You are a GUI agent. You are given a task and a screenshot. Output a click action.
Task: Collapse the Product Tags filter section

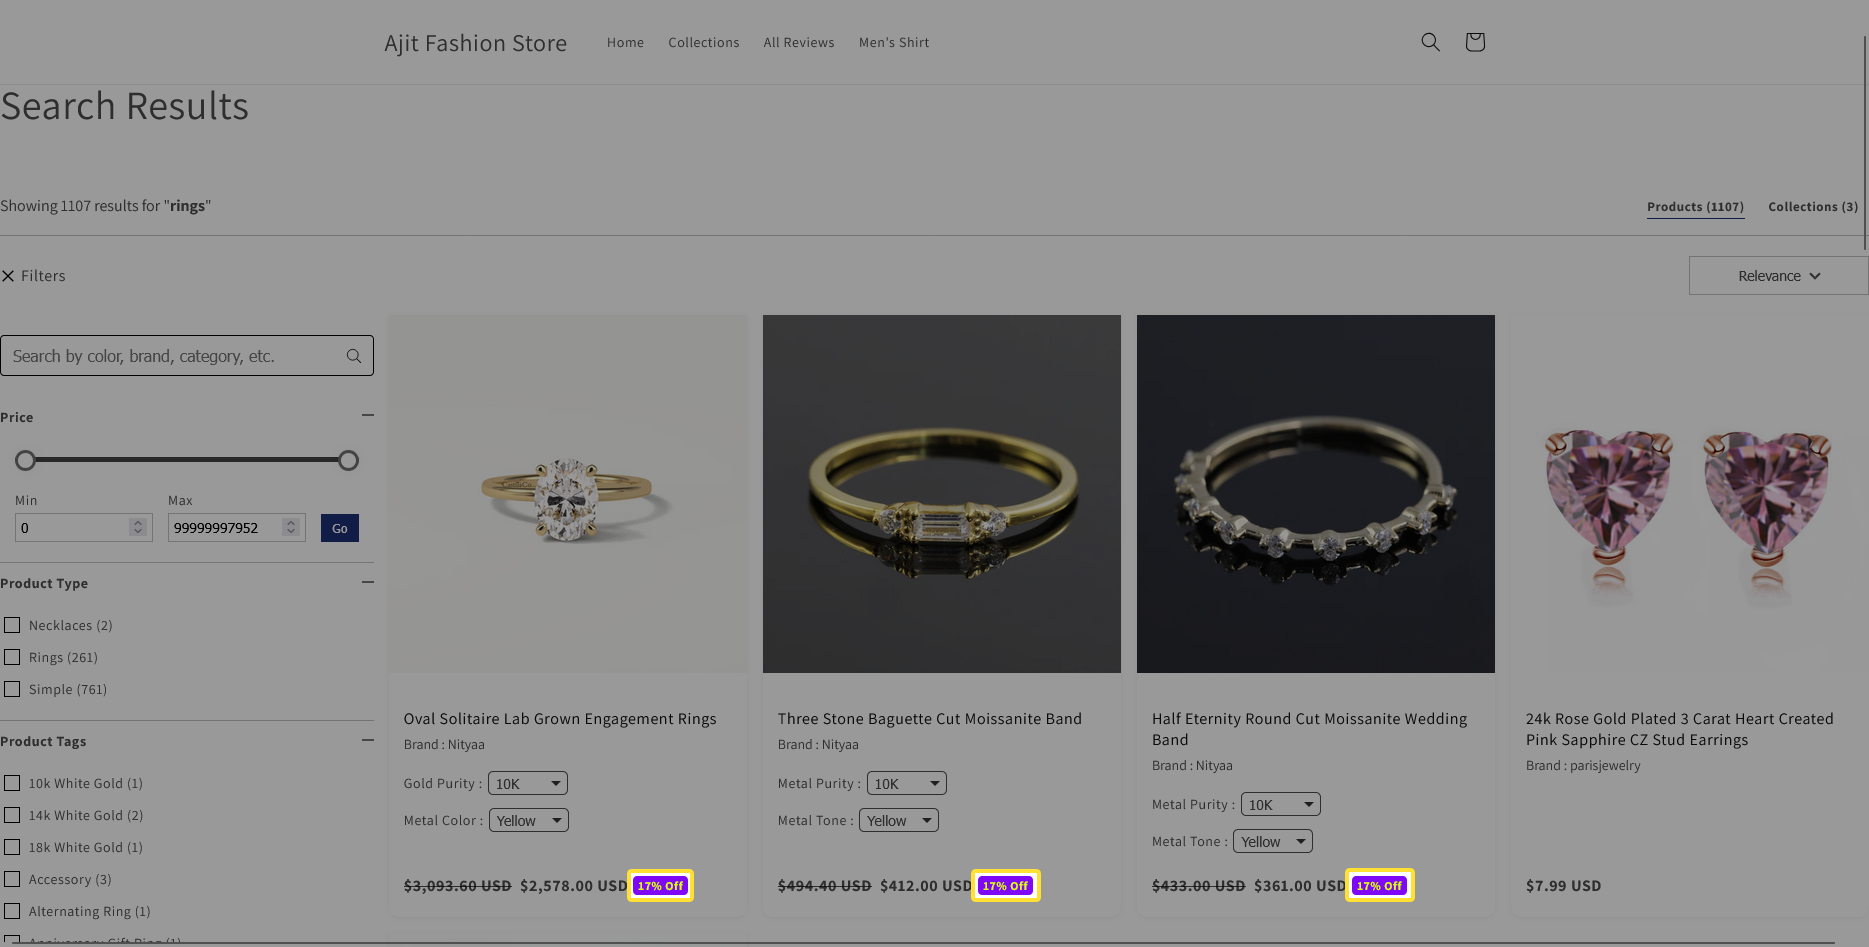367,740
